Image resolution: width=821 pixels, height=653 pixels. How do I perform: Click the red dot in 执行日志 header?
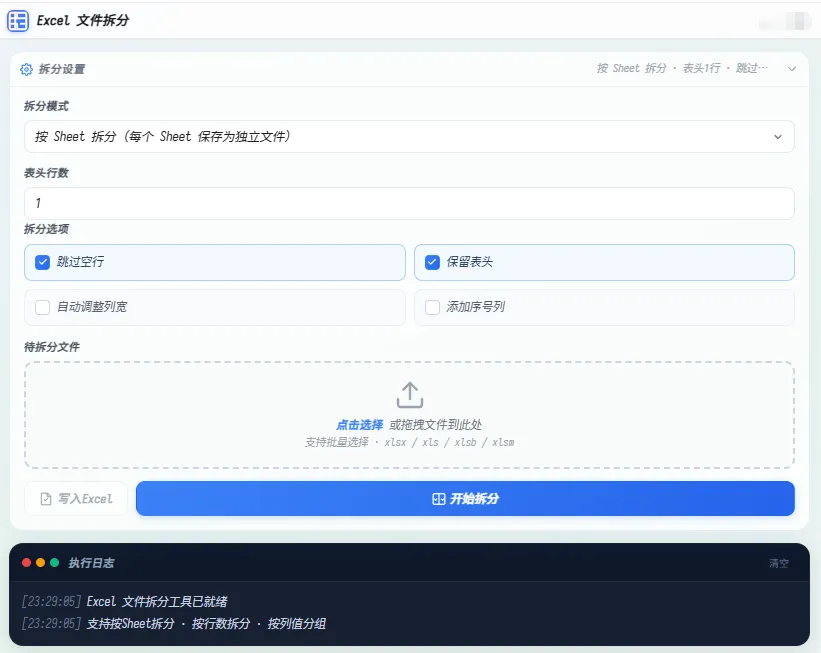pyautogui.click(x=26, y=562)
